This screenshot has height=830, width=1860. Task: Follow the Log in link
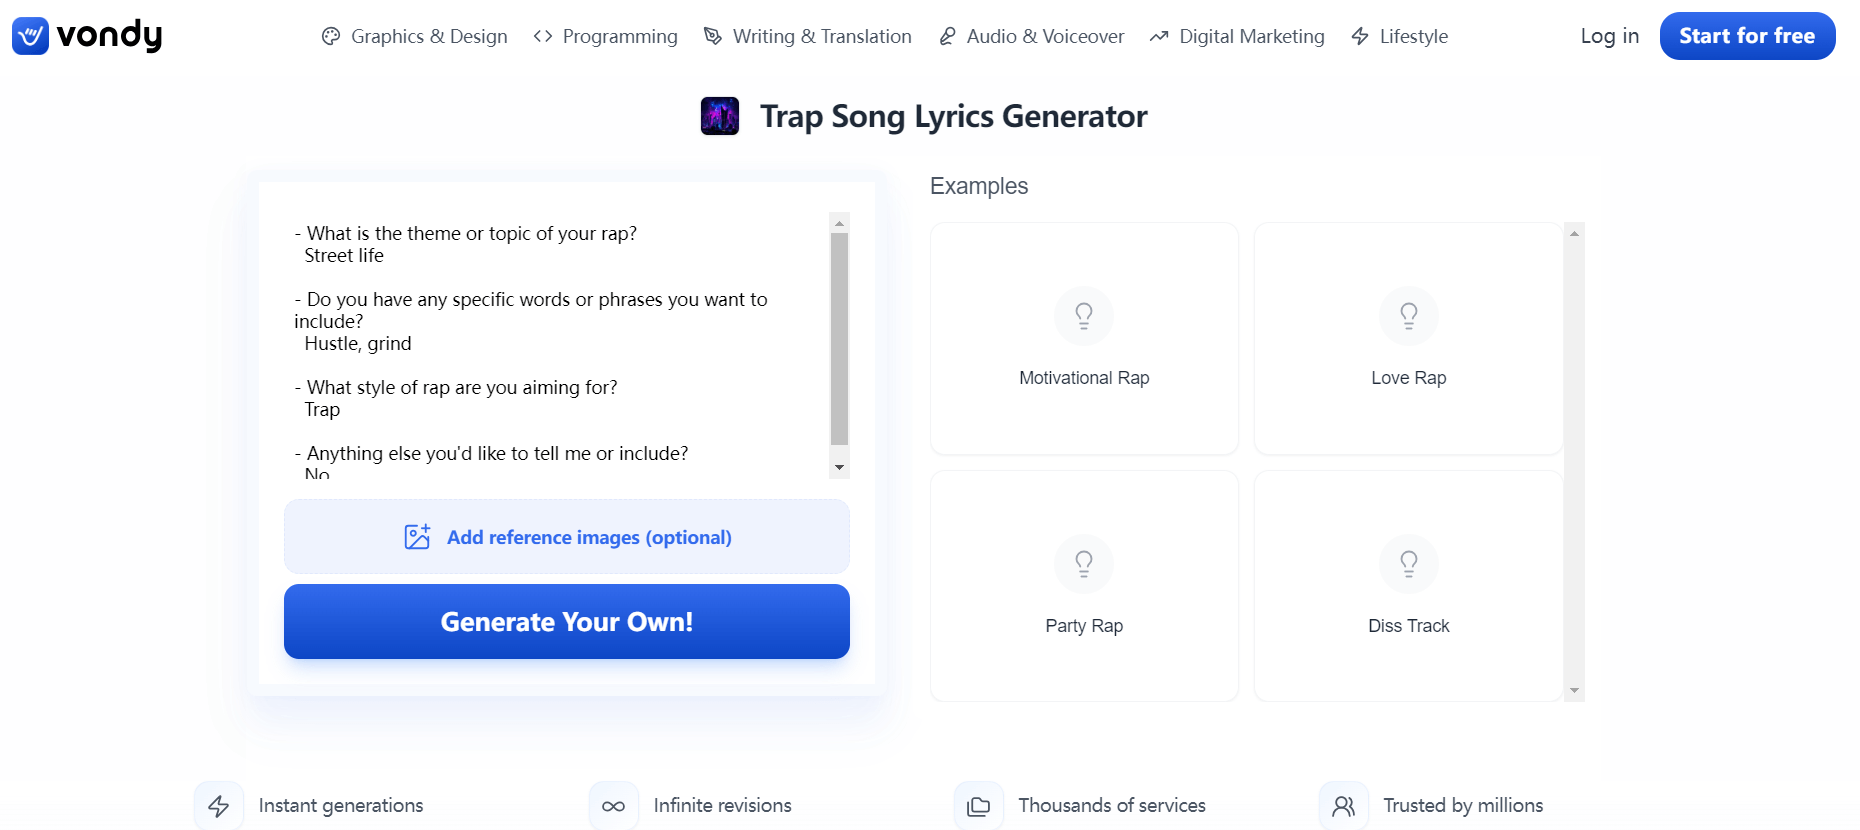click(x=1609, y=36)
